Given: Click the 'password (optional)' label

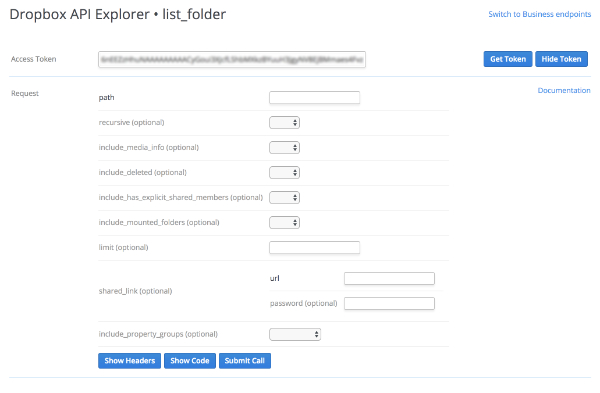Looking at the screenshot, I should pos(303,303).
